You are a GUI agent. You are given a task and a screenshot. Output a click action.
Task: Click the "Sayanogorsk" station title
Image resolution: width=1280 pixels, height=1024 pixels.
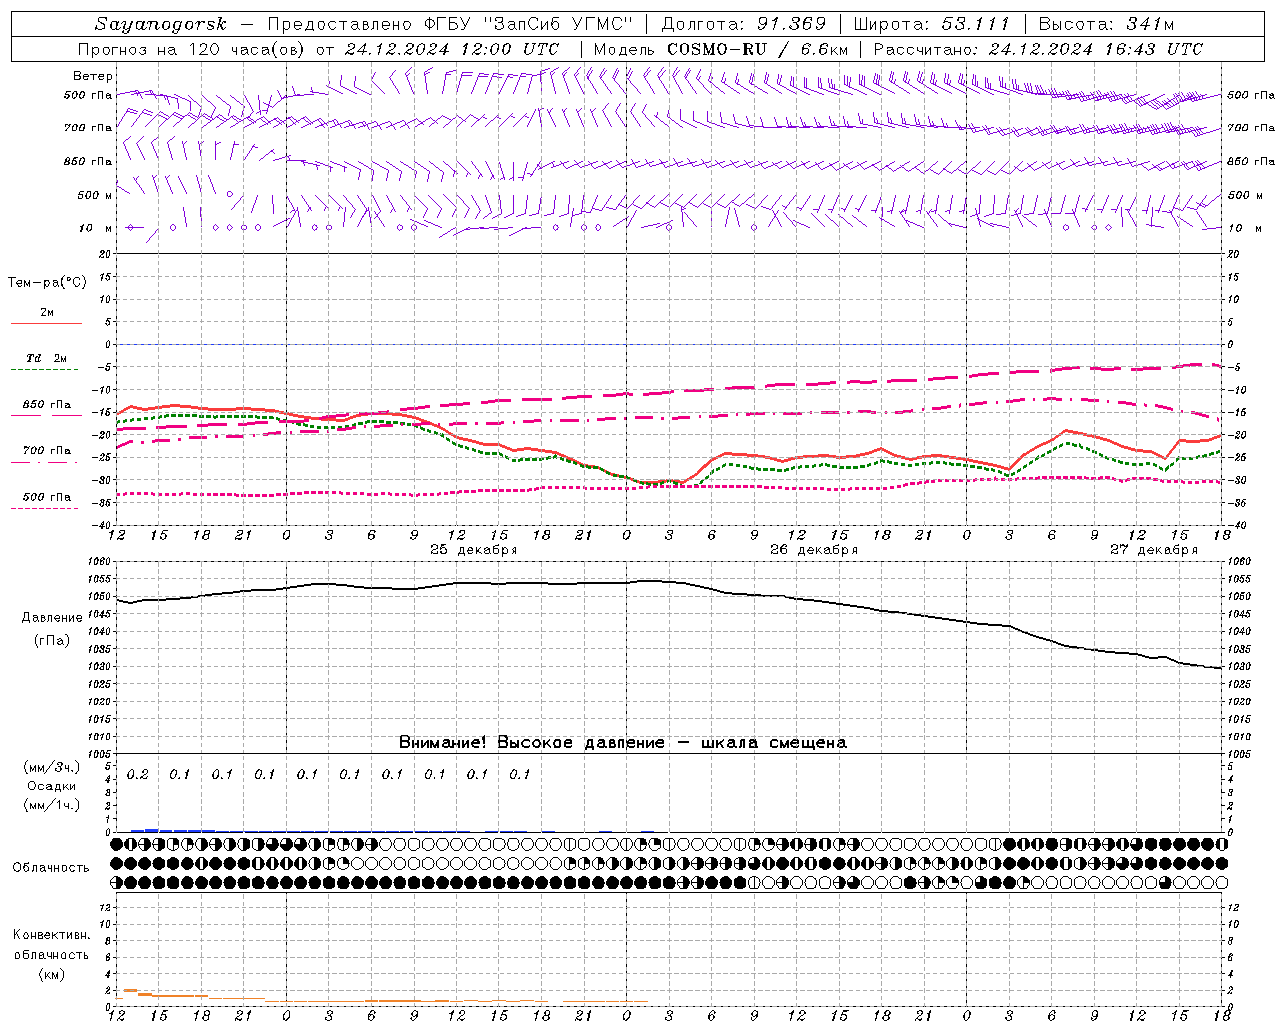tap(161, 24)
